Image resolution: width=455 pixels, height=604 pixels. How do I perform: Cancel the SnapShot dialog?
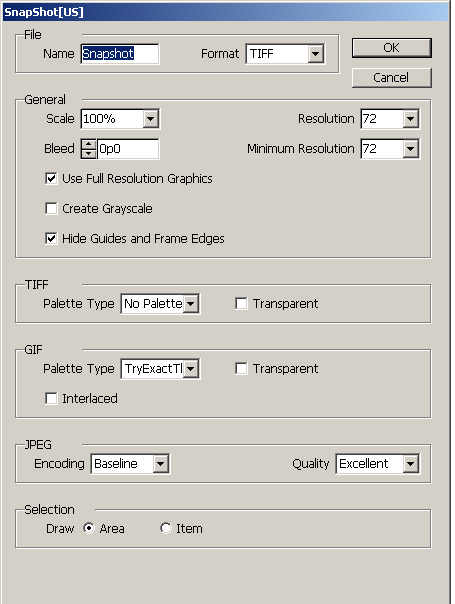click(x=391, y=78)
